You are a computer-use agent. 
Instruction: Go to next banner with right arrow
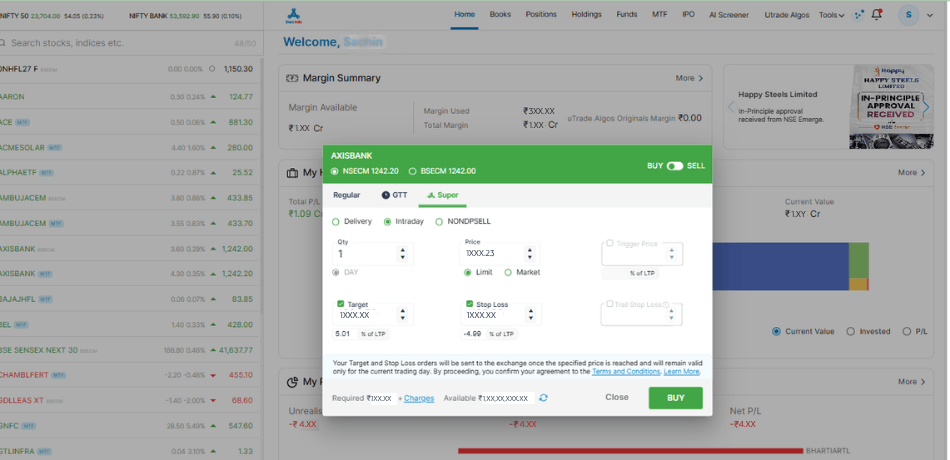[x=926, y=107]
